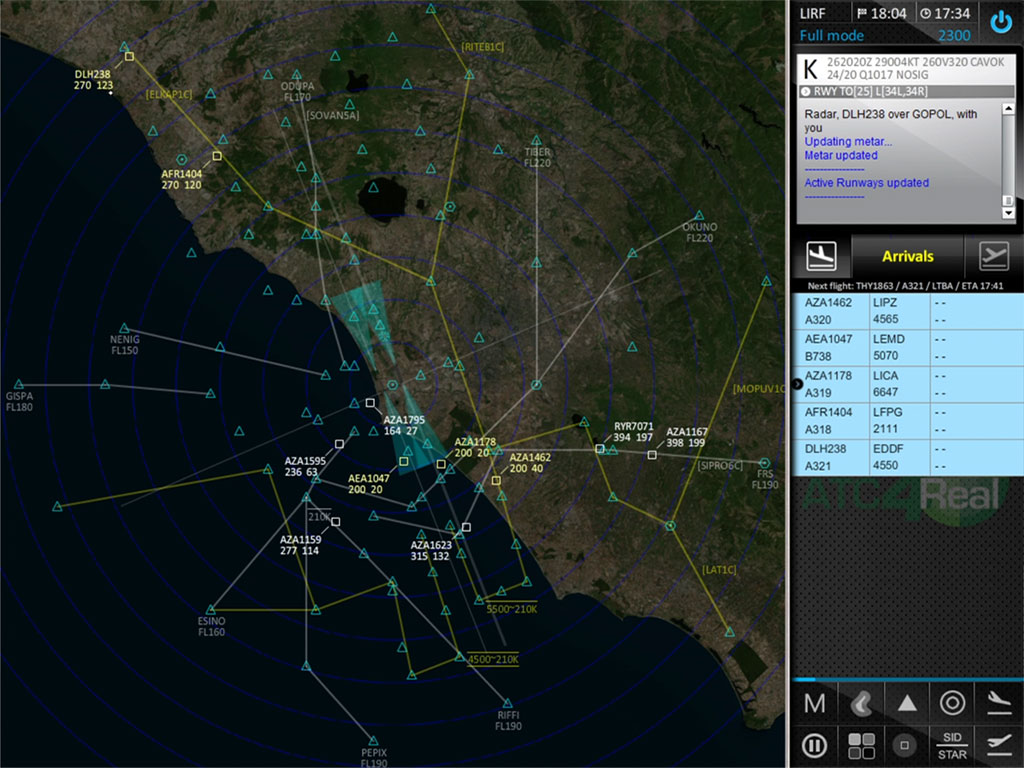Select the AFR1404 aircraft label on radar
This screenshot has width=1024, height=768.
[181, 179]
